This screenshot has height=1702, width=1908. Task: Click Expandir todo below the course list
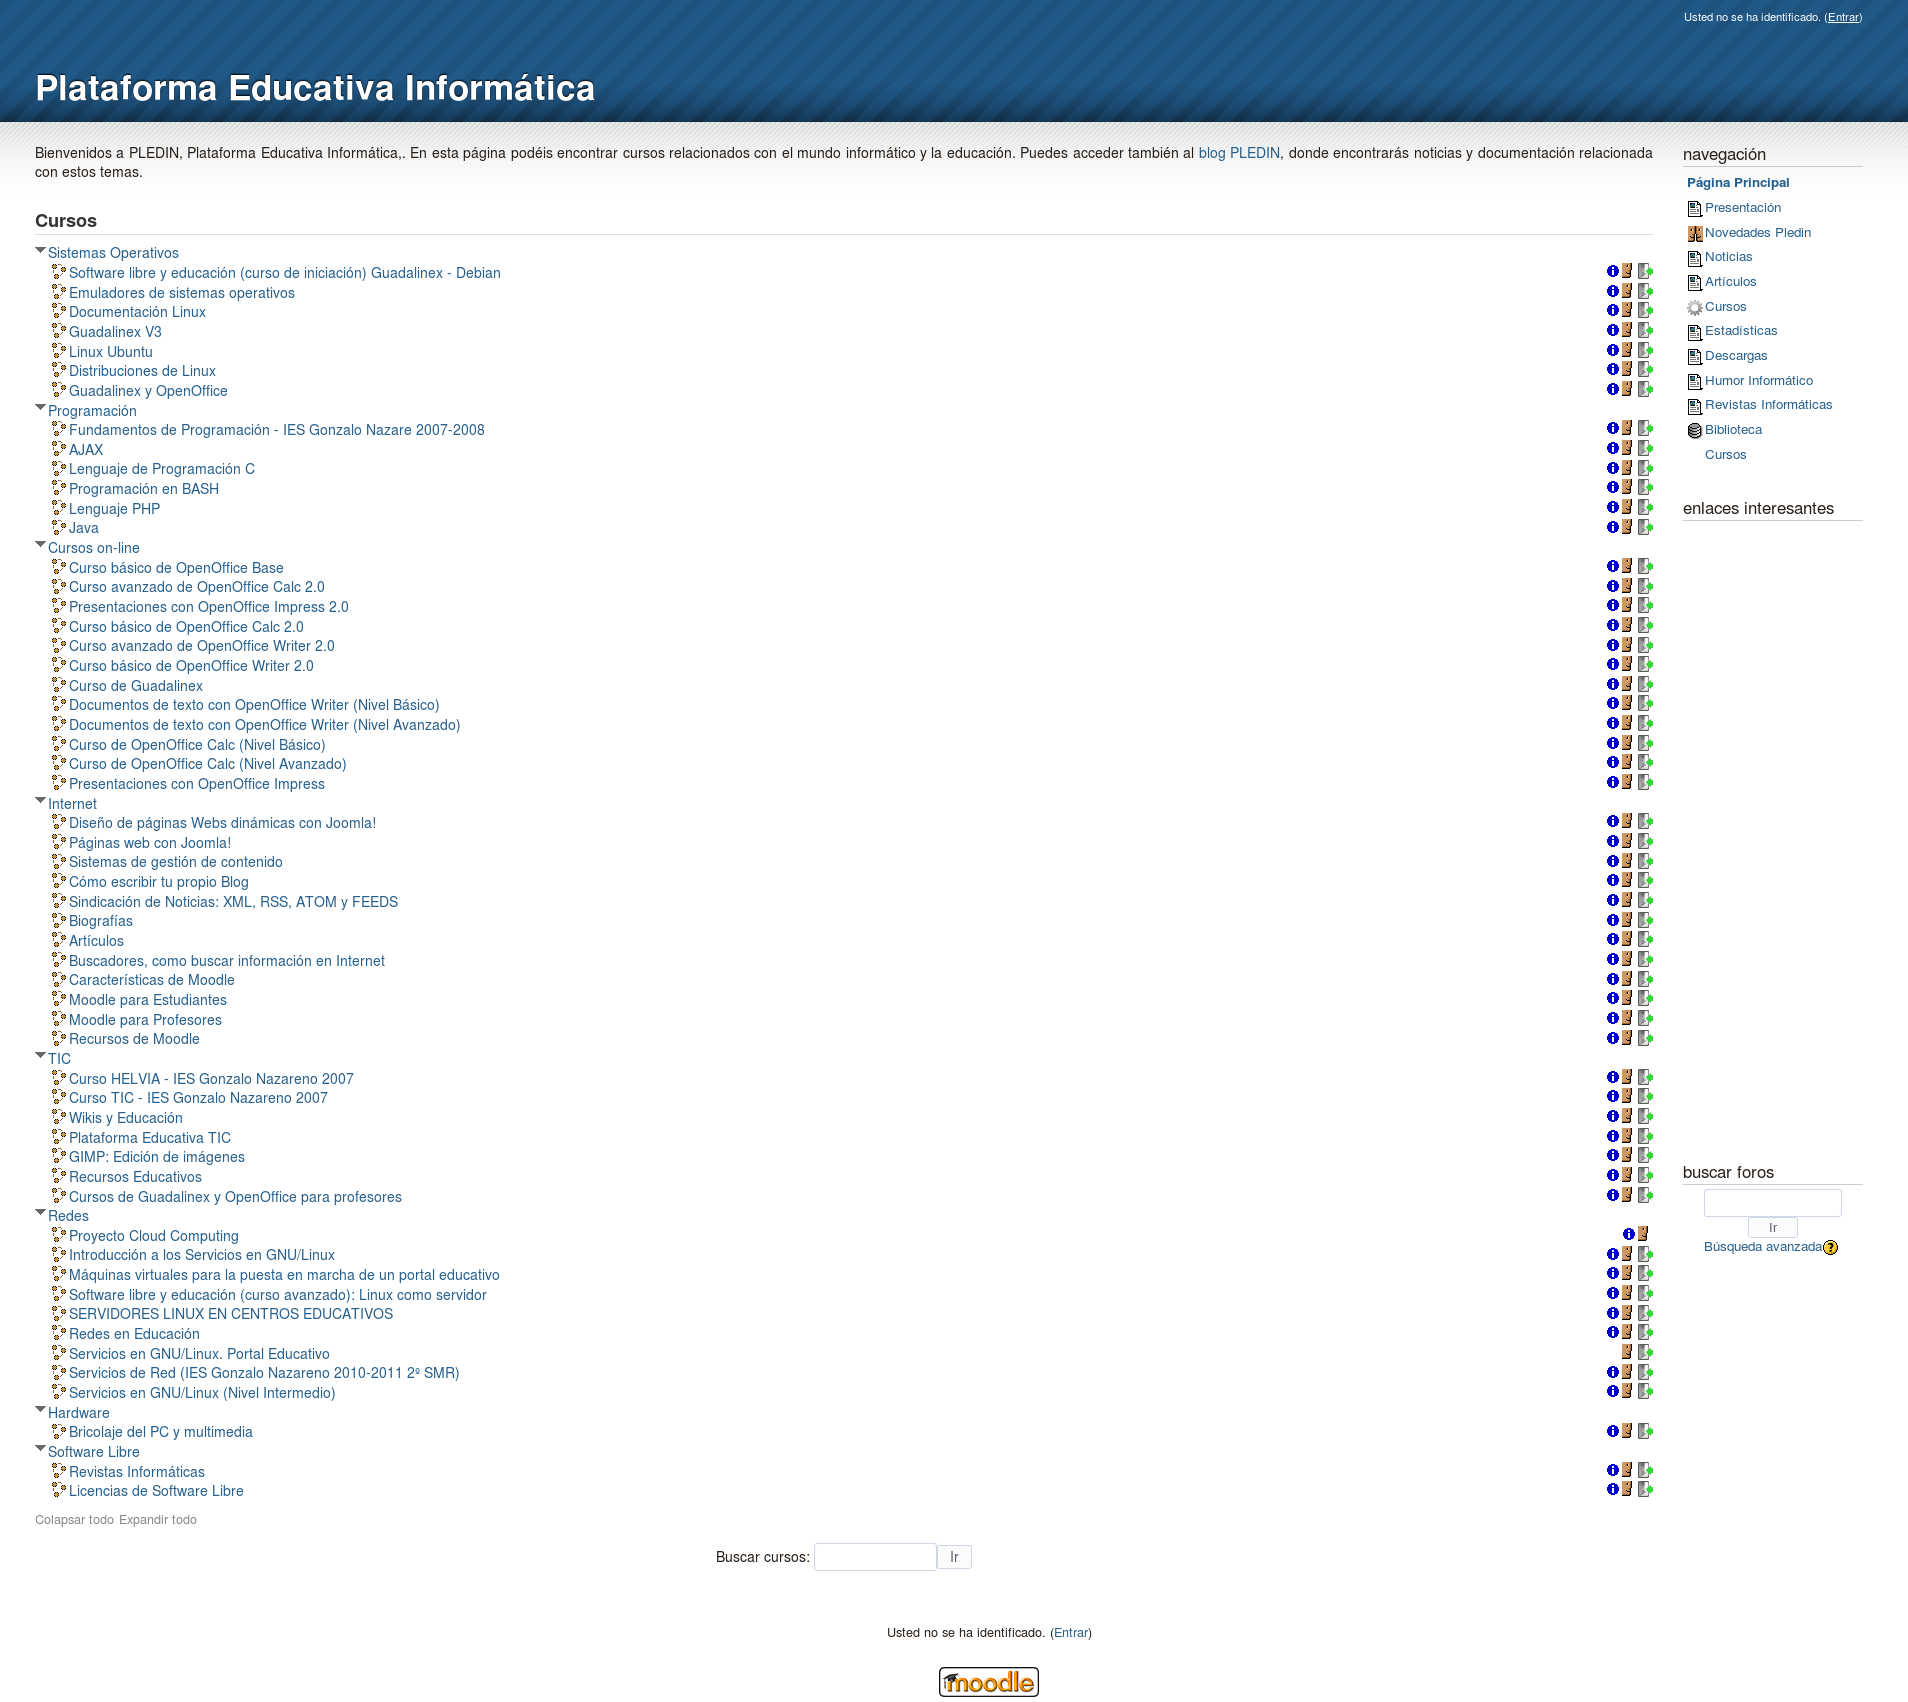tap(157, 1520)
